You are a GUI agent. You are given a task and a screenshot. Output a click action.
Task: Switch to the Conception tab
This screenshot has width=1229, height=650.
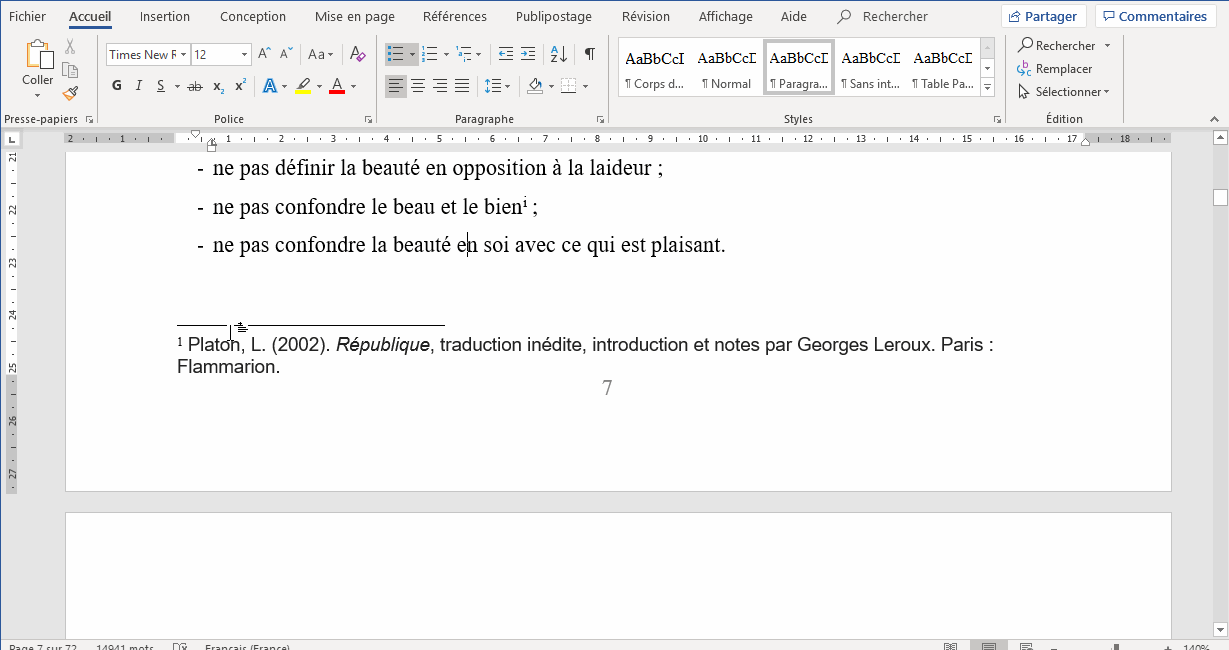[253, 16]
